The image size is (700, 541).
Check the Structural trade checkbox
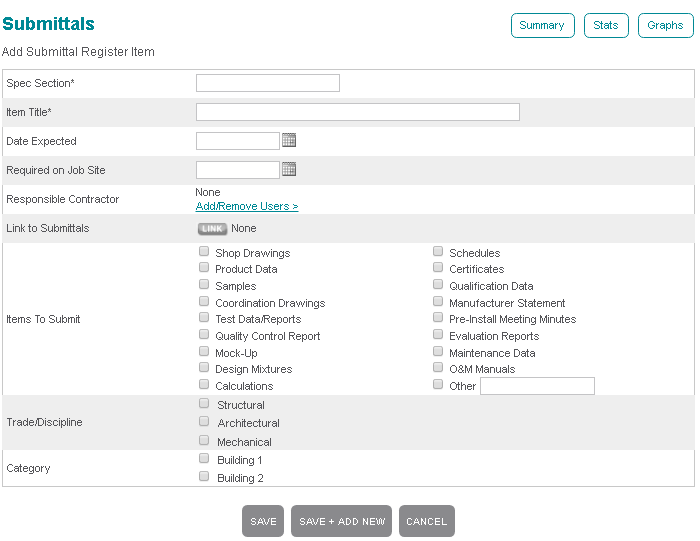(205, 404)
